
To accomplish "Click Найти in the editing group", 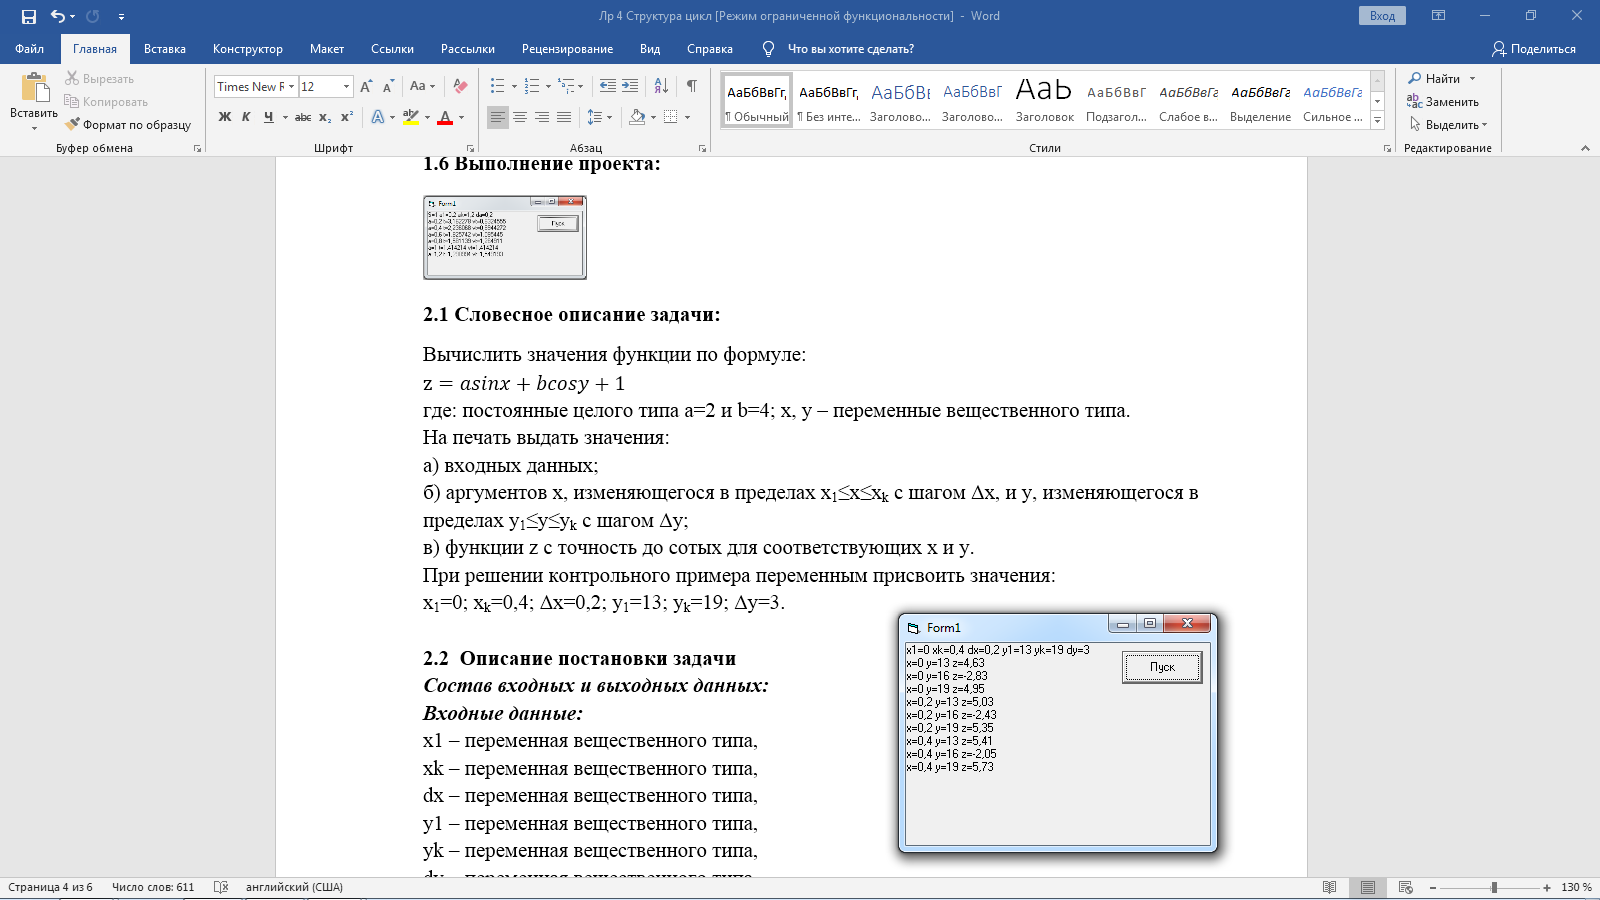I will [1442, 79].
